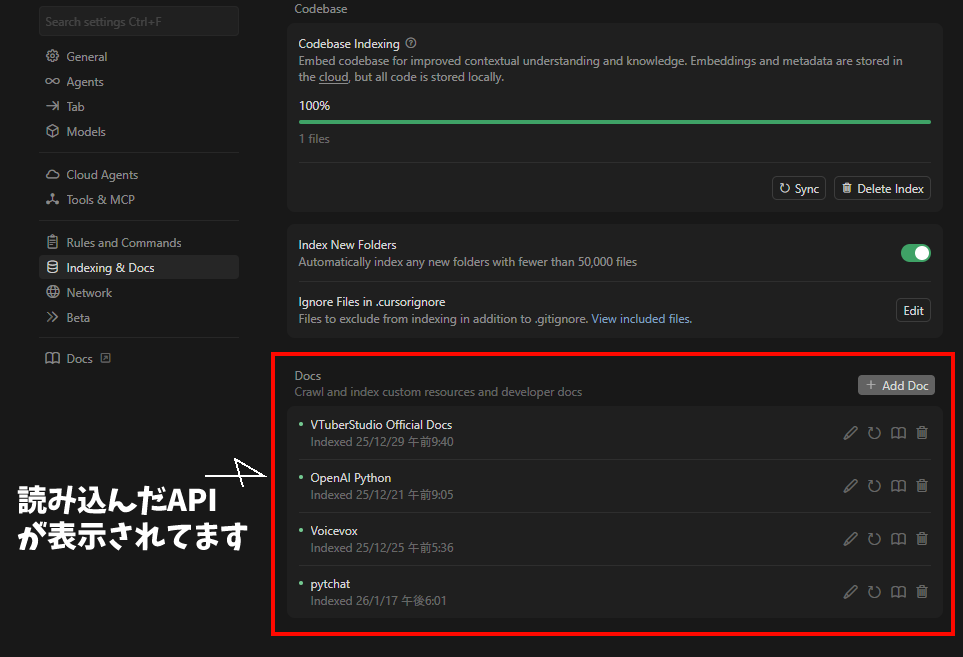
Task: Focus the Search settings input field
Action: tap(139, 21)
